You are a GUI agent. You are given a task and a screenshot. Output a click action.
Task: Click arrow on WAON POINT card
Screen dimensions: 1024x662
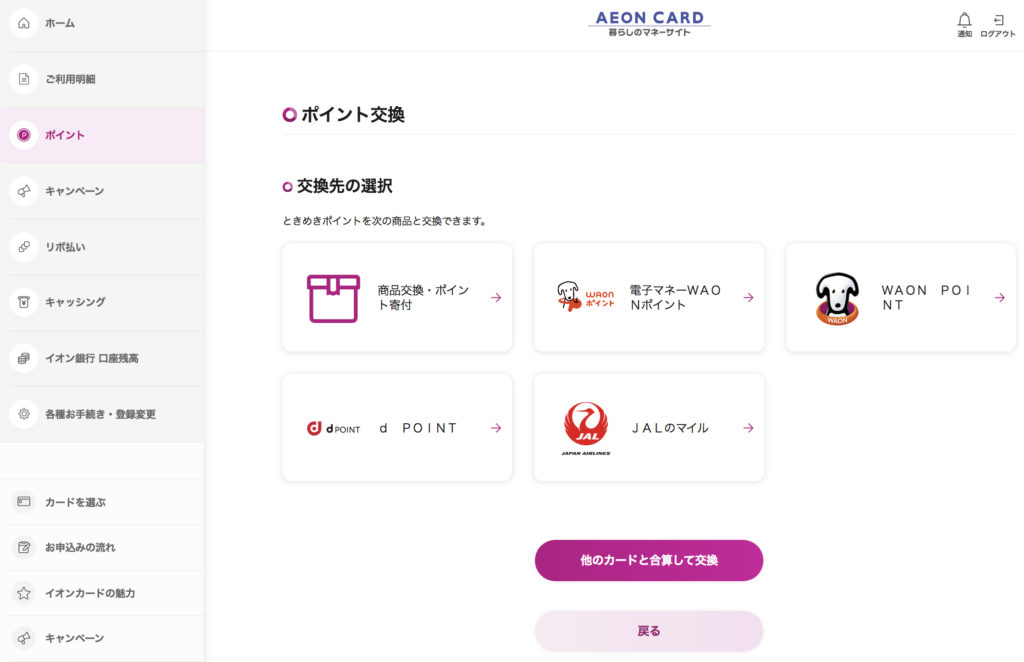coord(1000,298)
